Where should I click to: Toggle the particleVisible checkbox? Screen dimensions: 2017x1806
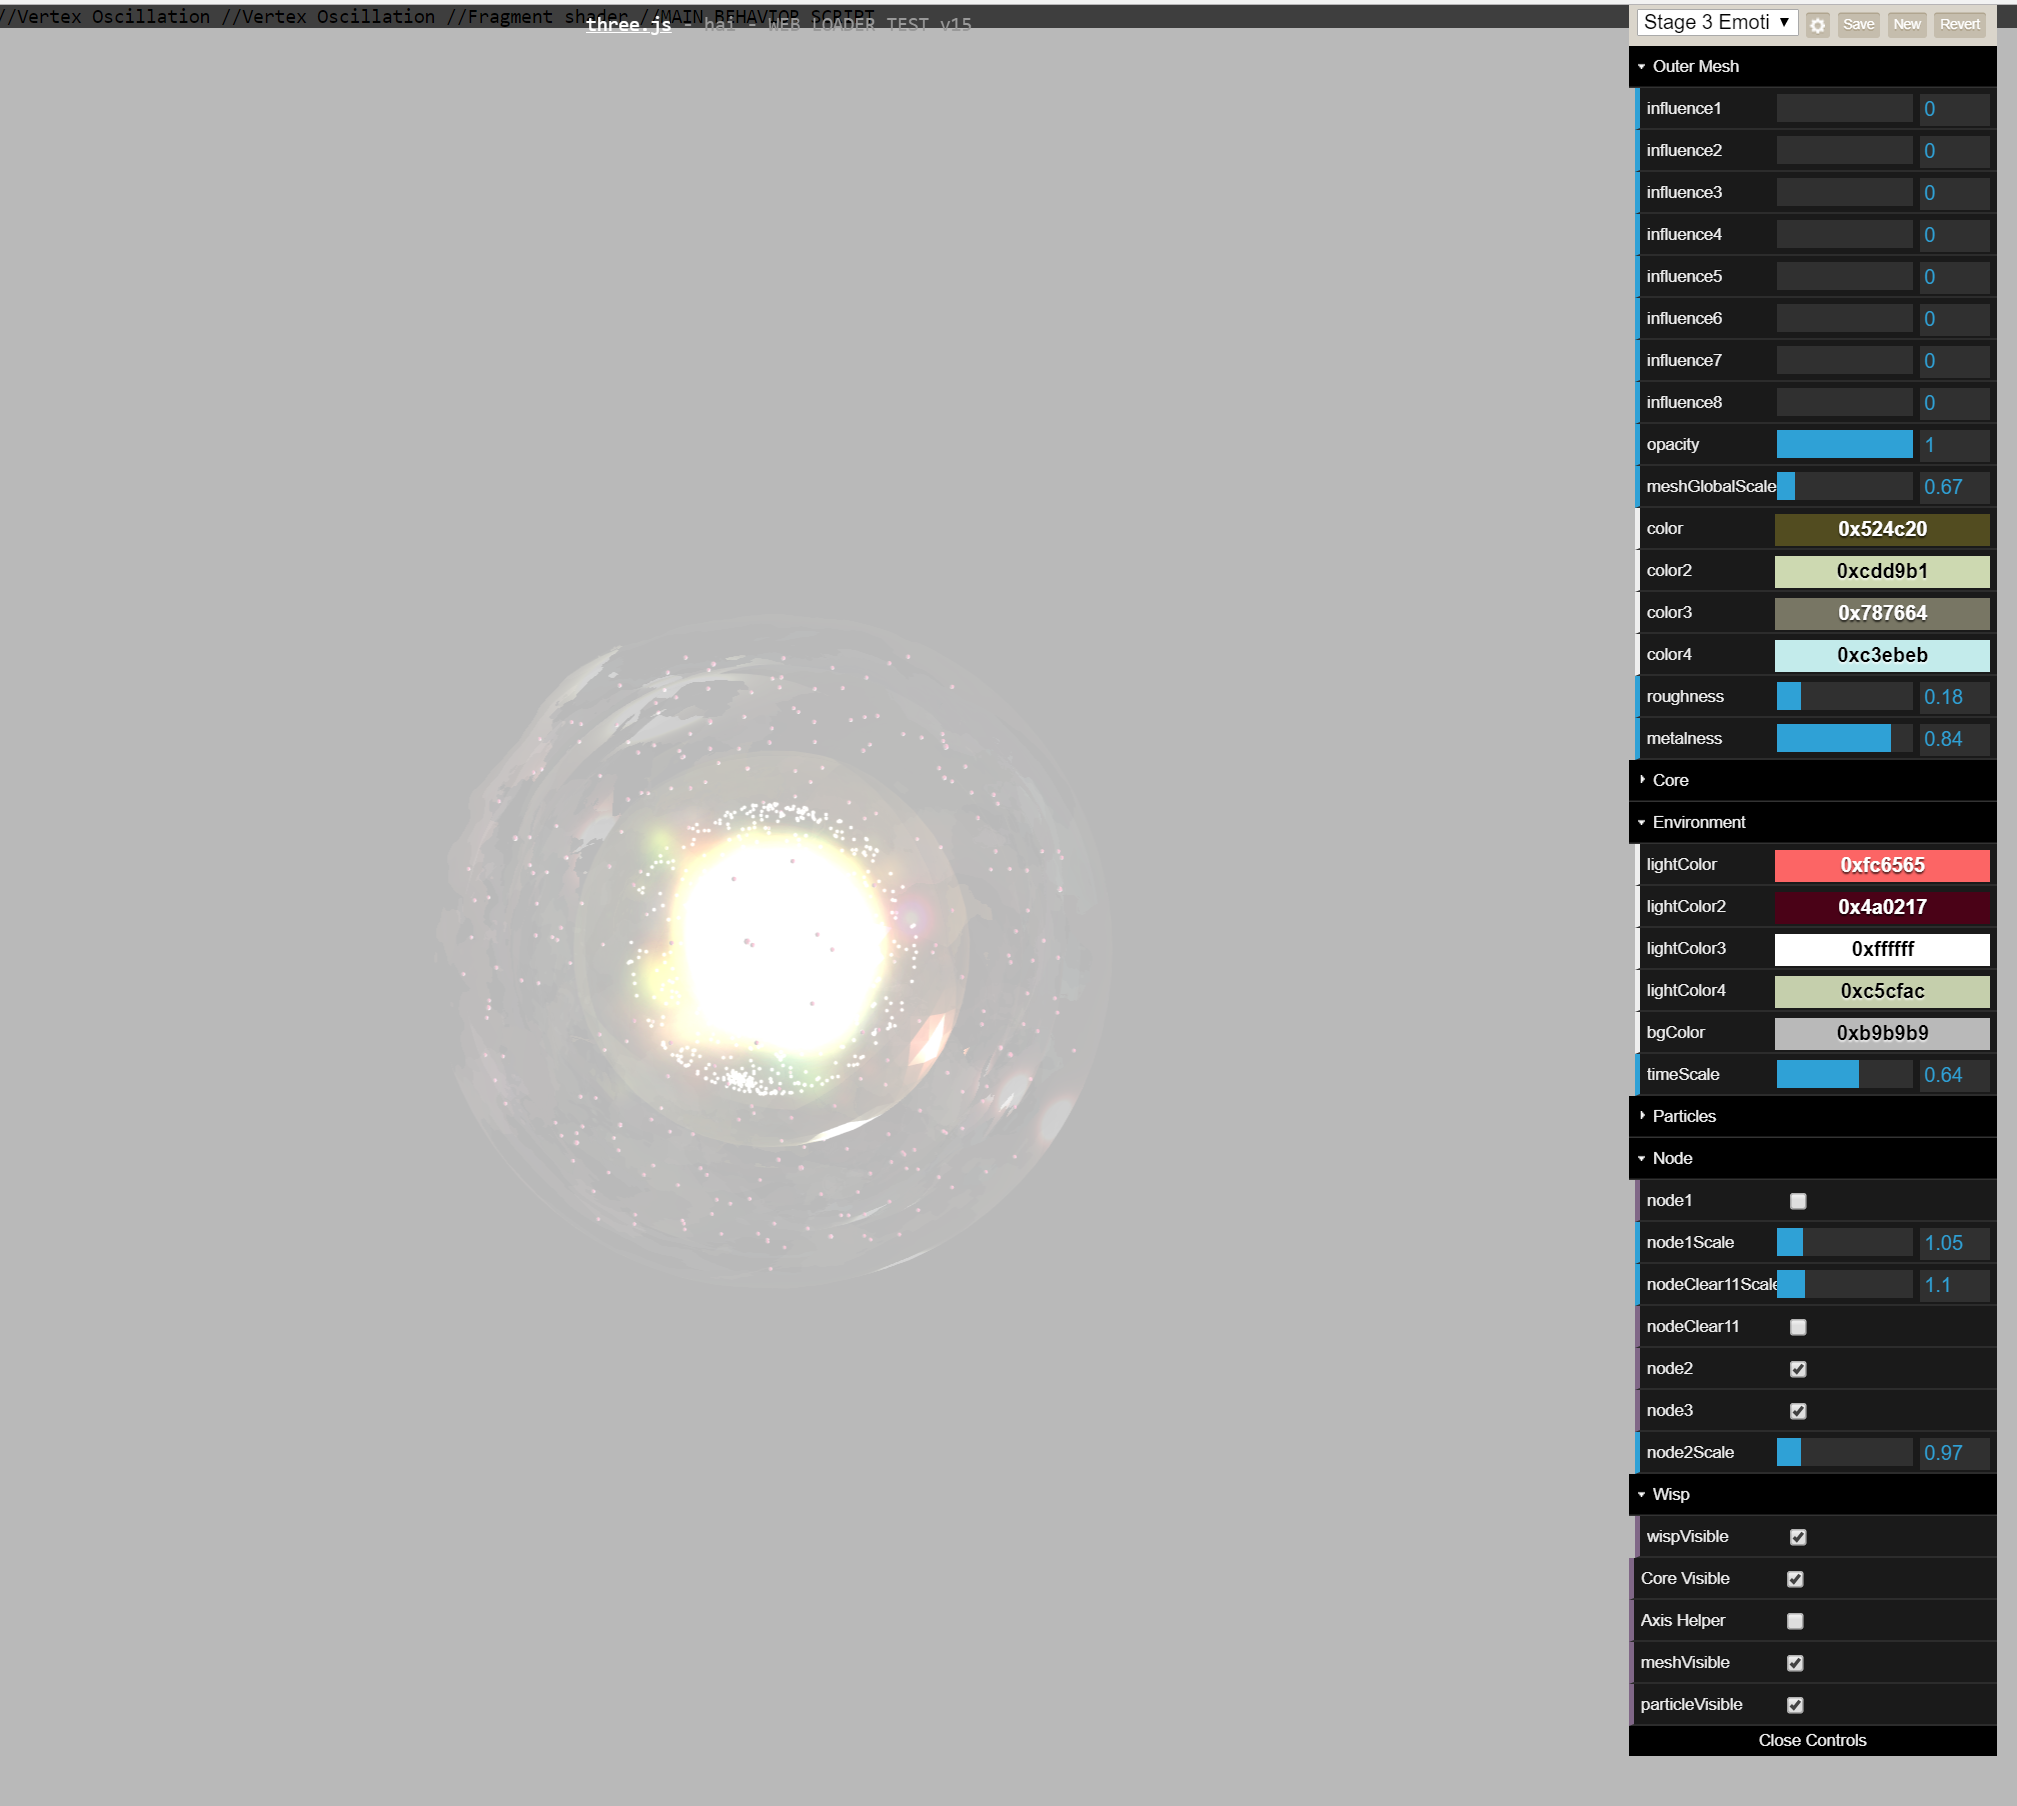click(1795, 1705)
